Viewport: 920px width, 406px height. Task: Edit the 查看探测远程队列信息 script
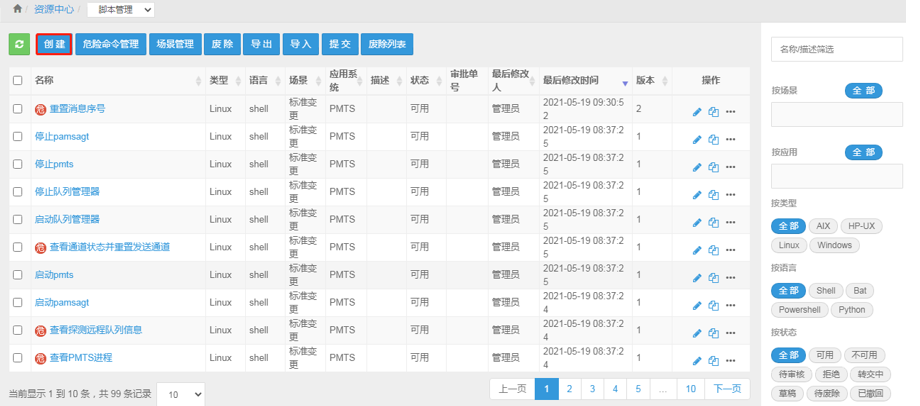(x=697, y=333)
